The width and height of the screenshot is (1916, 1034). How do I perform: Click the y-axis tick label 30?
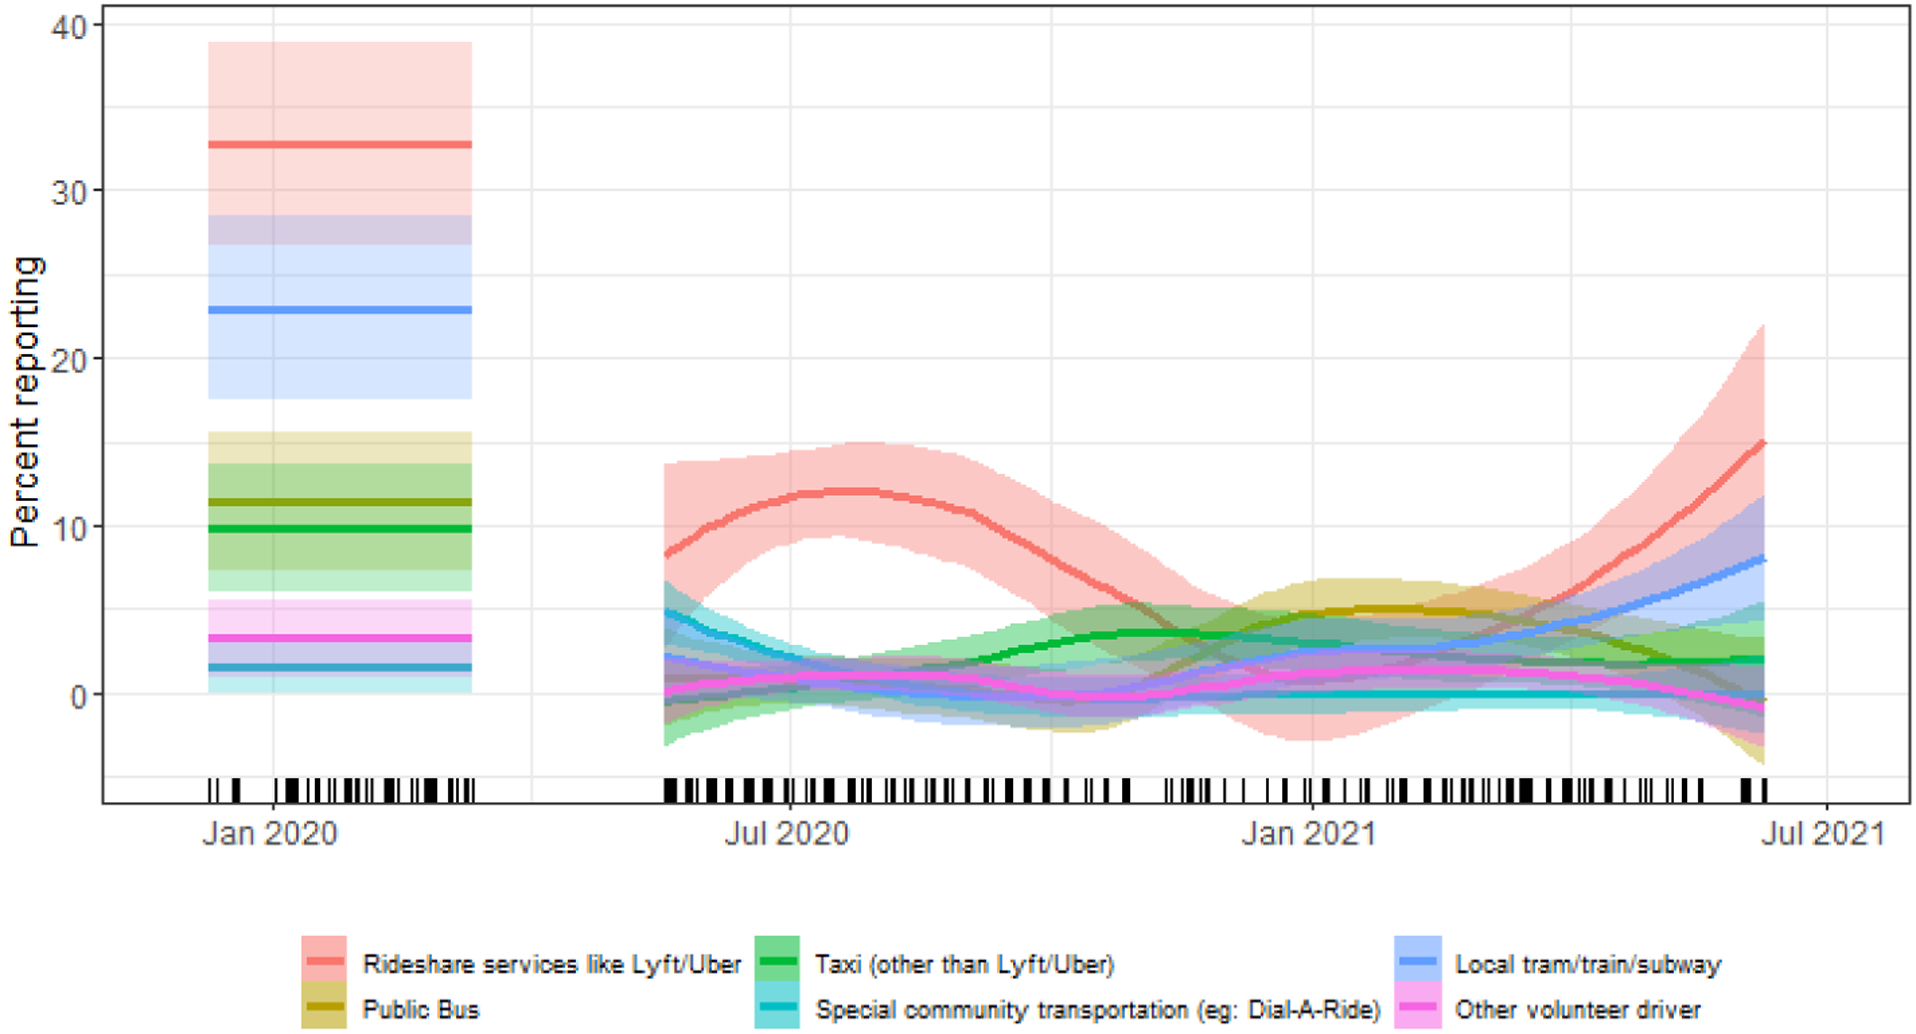(x=70, y=193)
